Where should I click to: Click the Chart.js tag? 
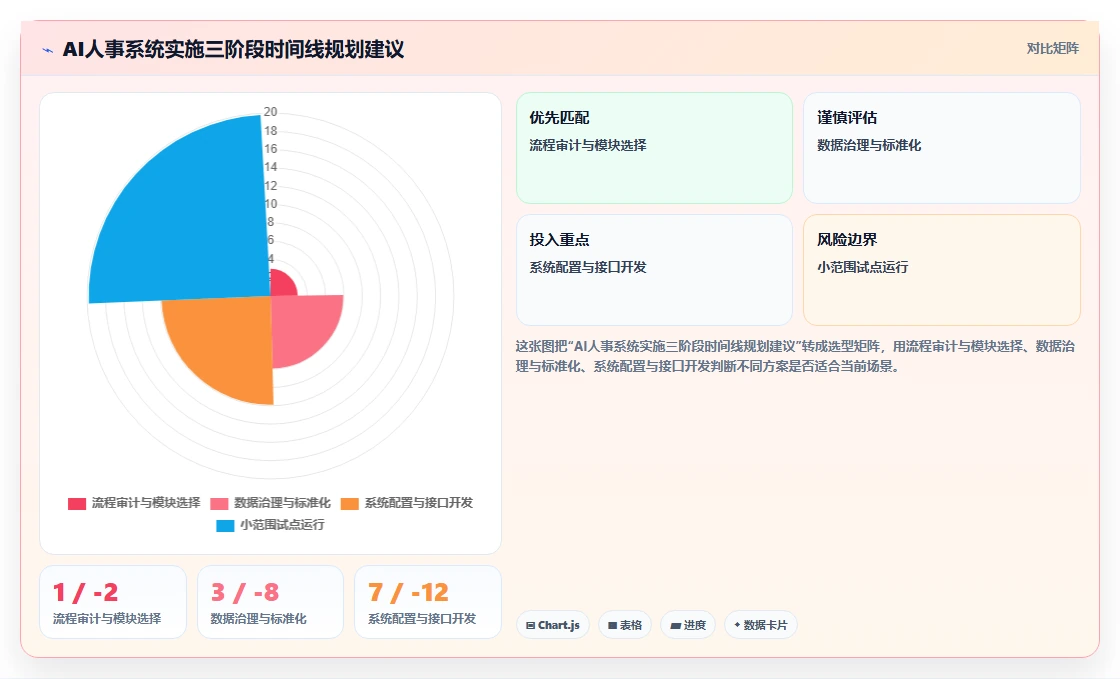click(553, 625)
